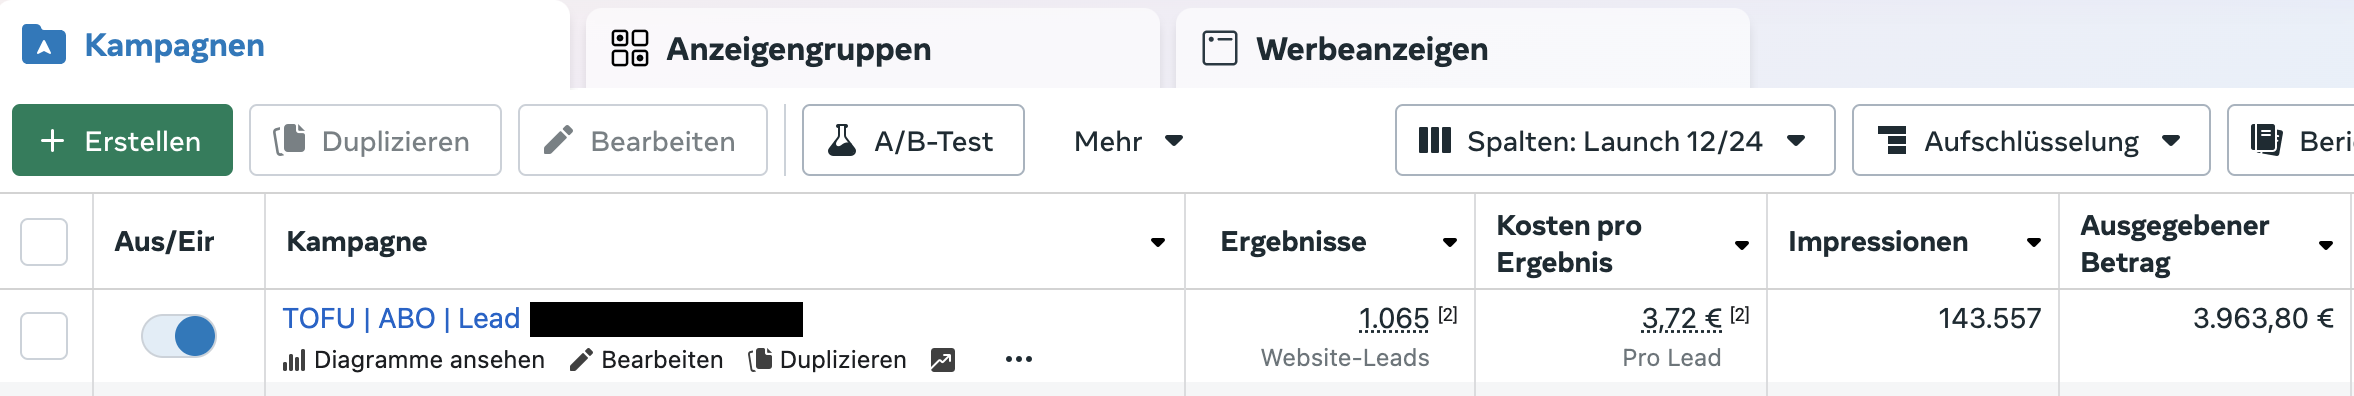2354x396 pixels.
Task: Open the A/B-Test flask button
Action: (x=913, y=140)
